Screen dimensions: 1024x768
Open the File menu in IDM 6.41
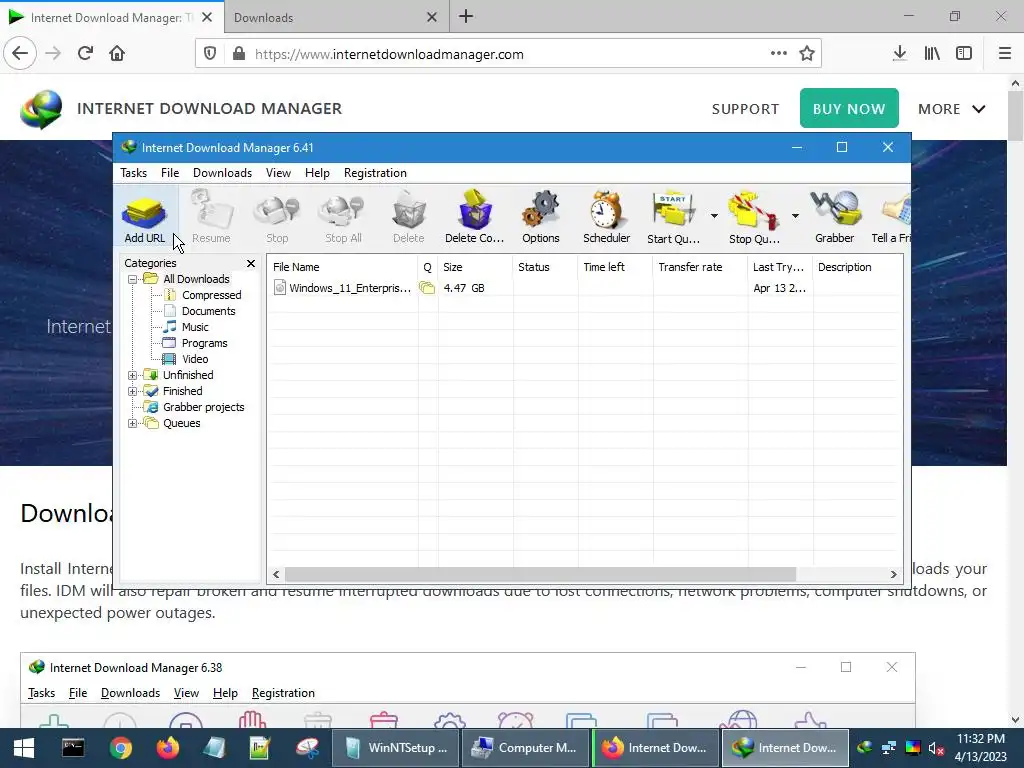(x=170, y=173)
